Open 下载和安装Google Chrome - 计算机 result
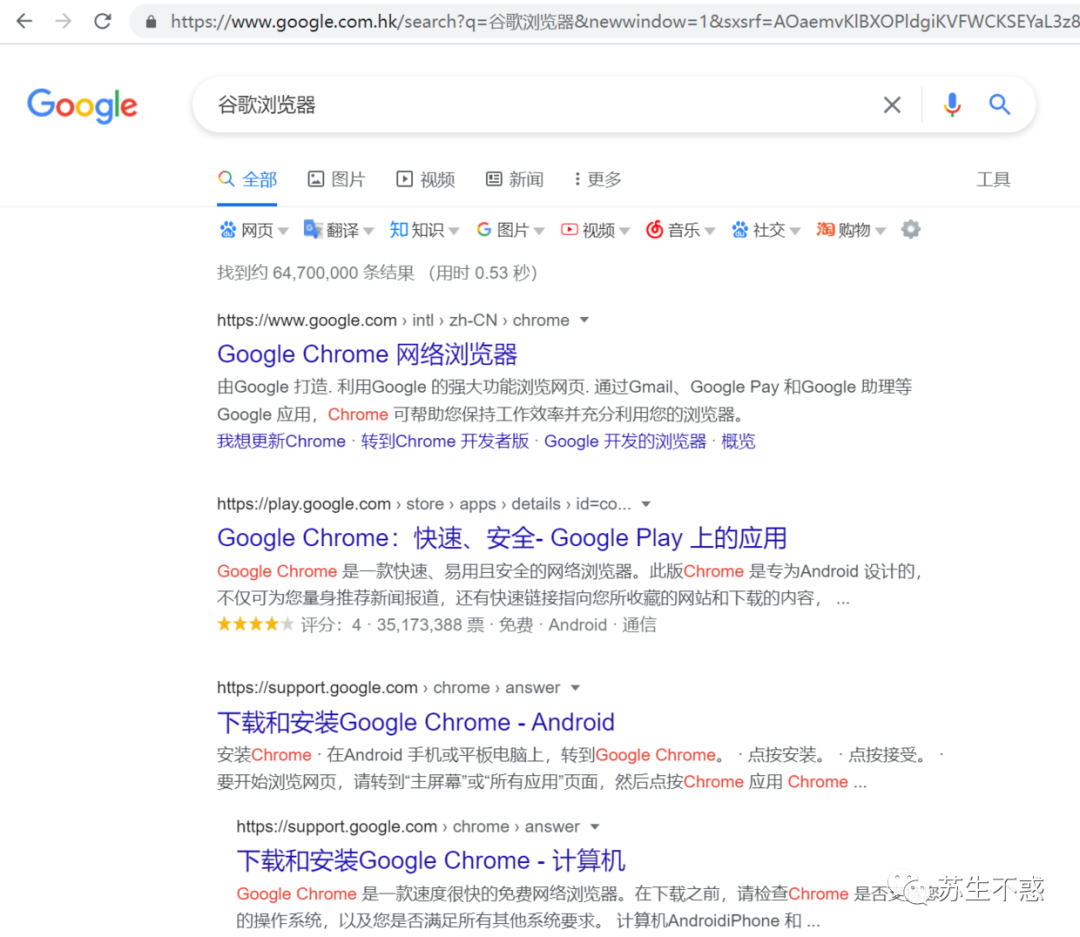 (x=430, y=861)
